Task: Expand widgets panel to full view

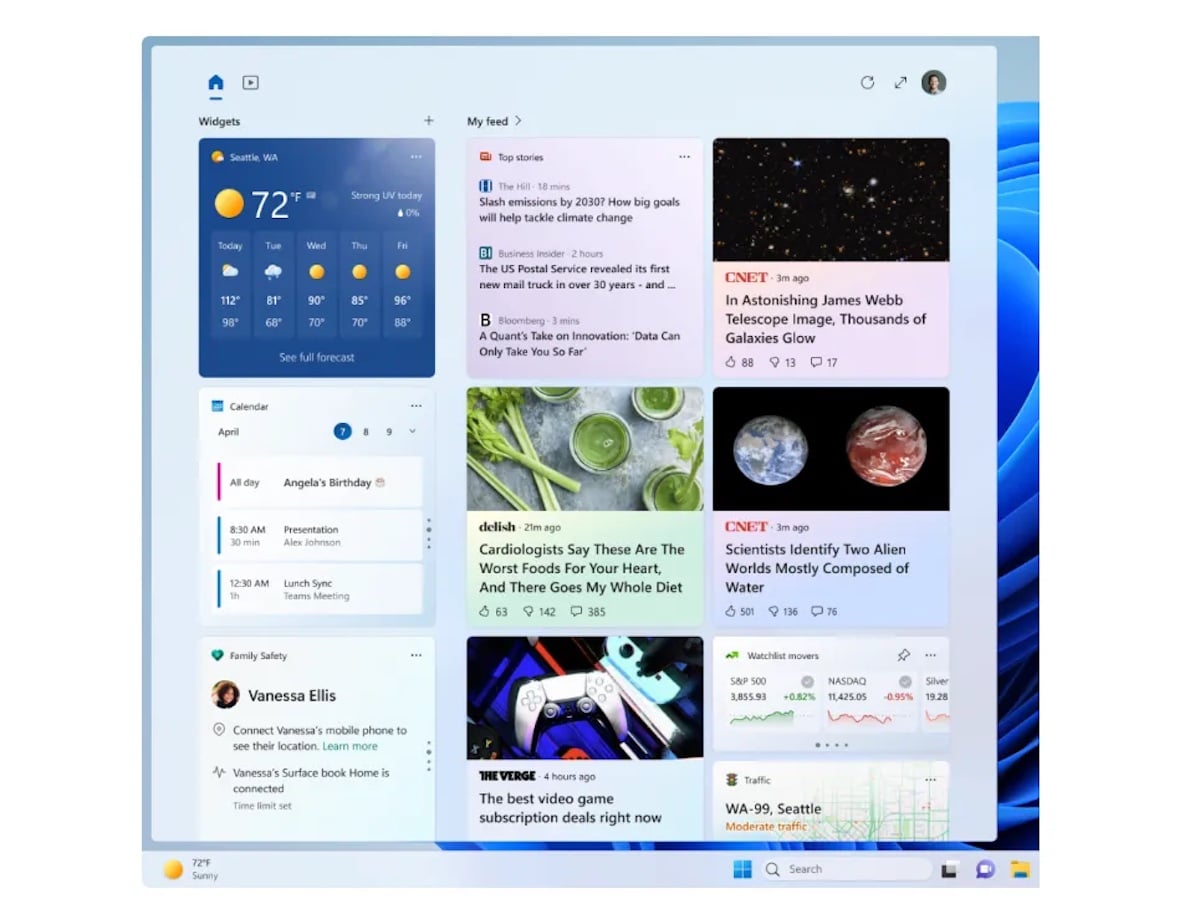Action: (900, 83)
